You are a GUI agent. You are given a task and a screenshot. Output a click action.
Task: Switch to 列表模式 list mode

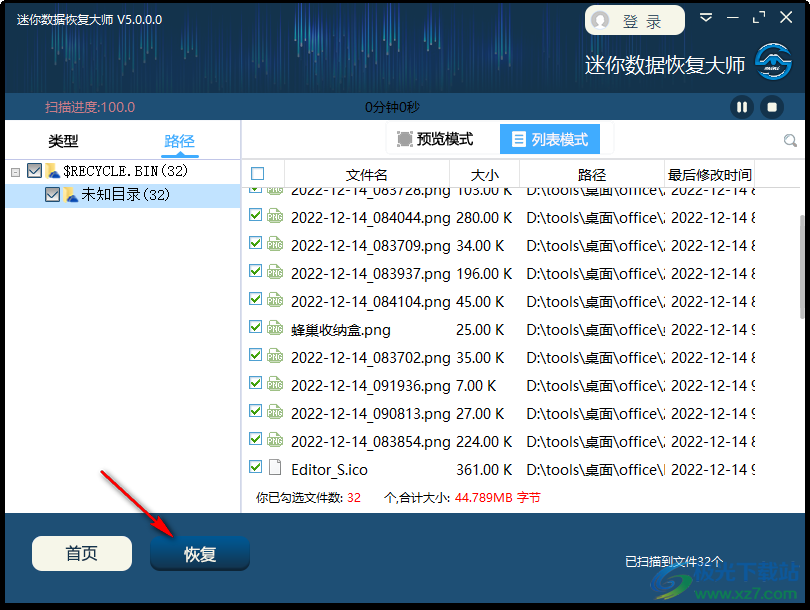(550, 139)
